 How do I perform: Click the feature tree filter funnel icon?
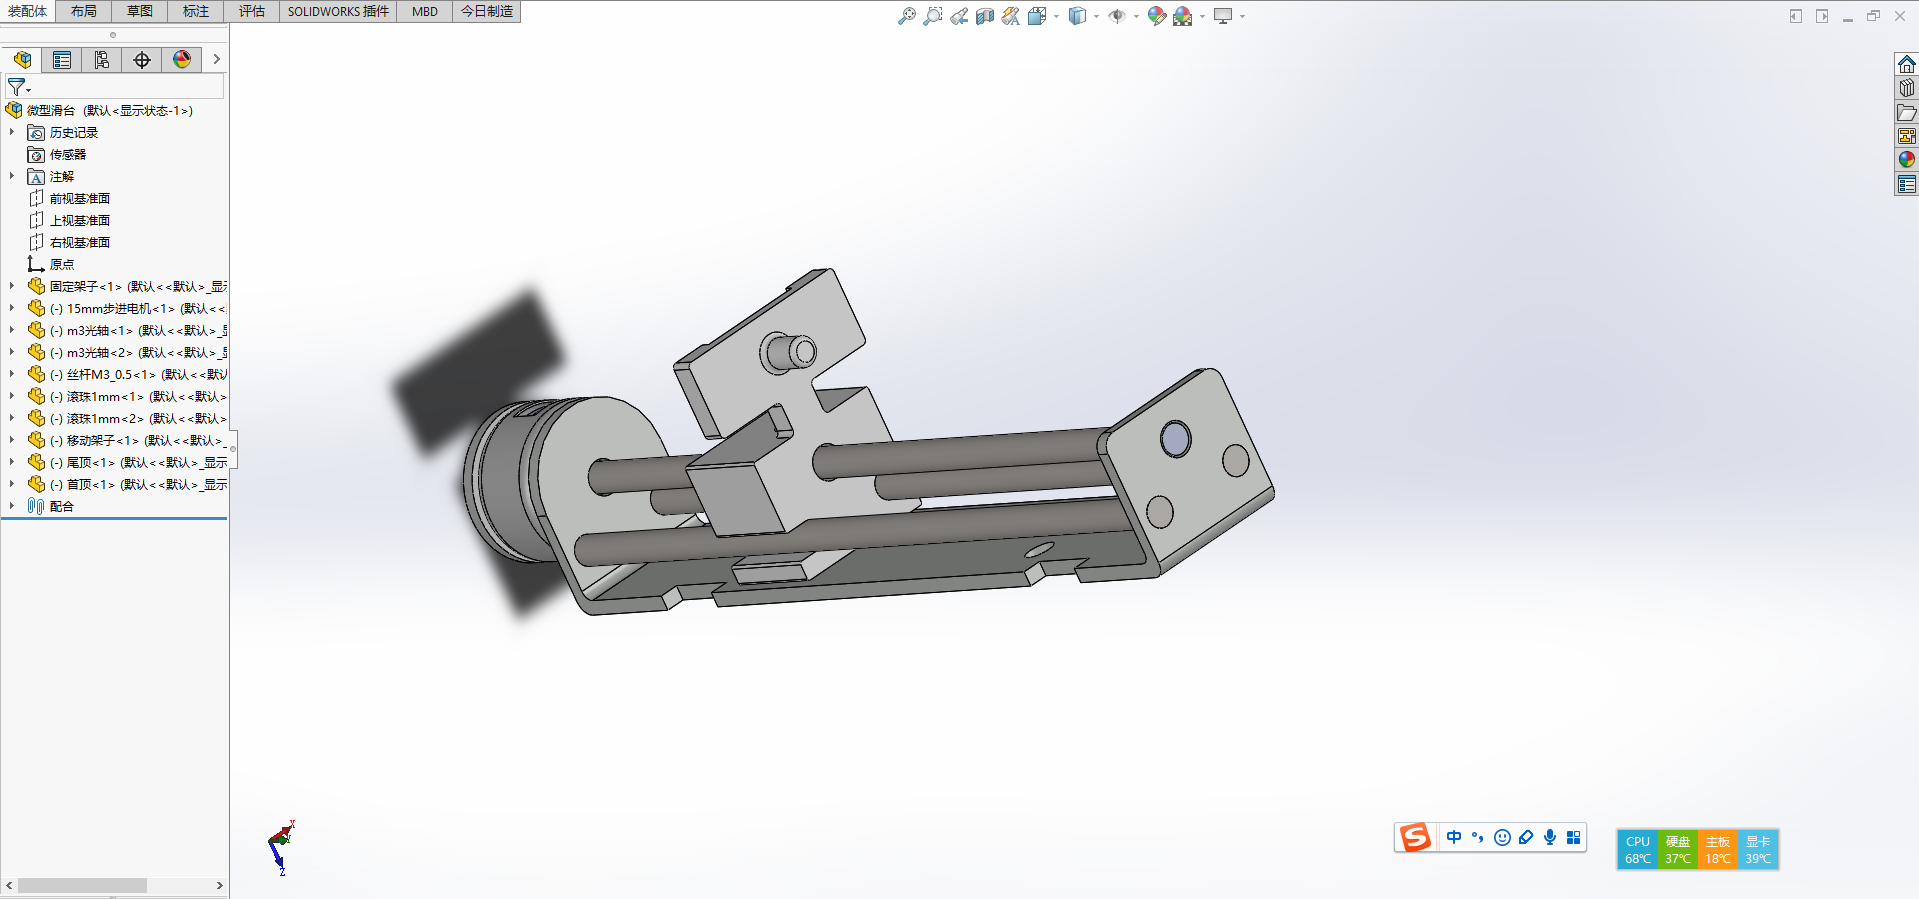coord(17,87)
